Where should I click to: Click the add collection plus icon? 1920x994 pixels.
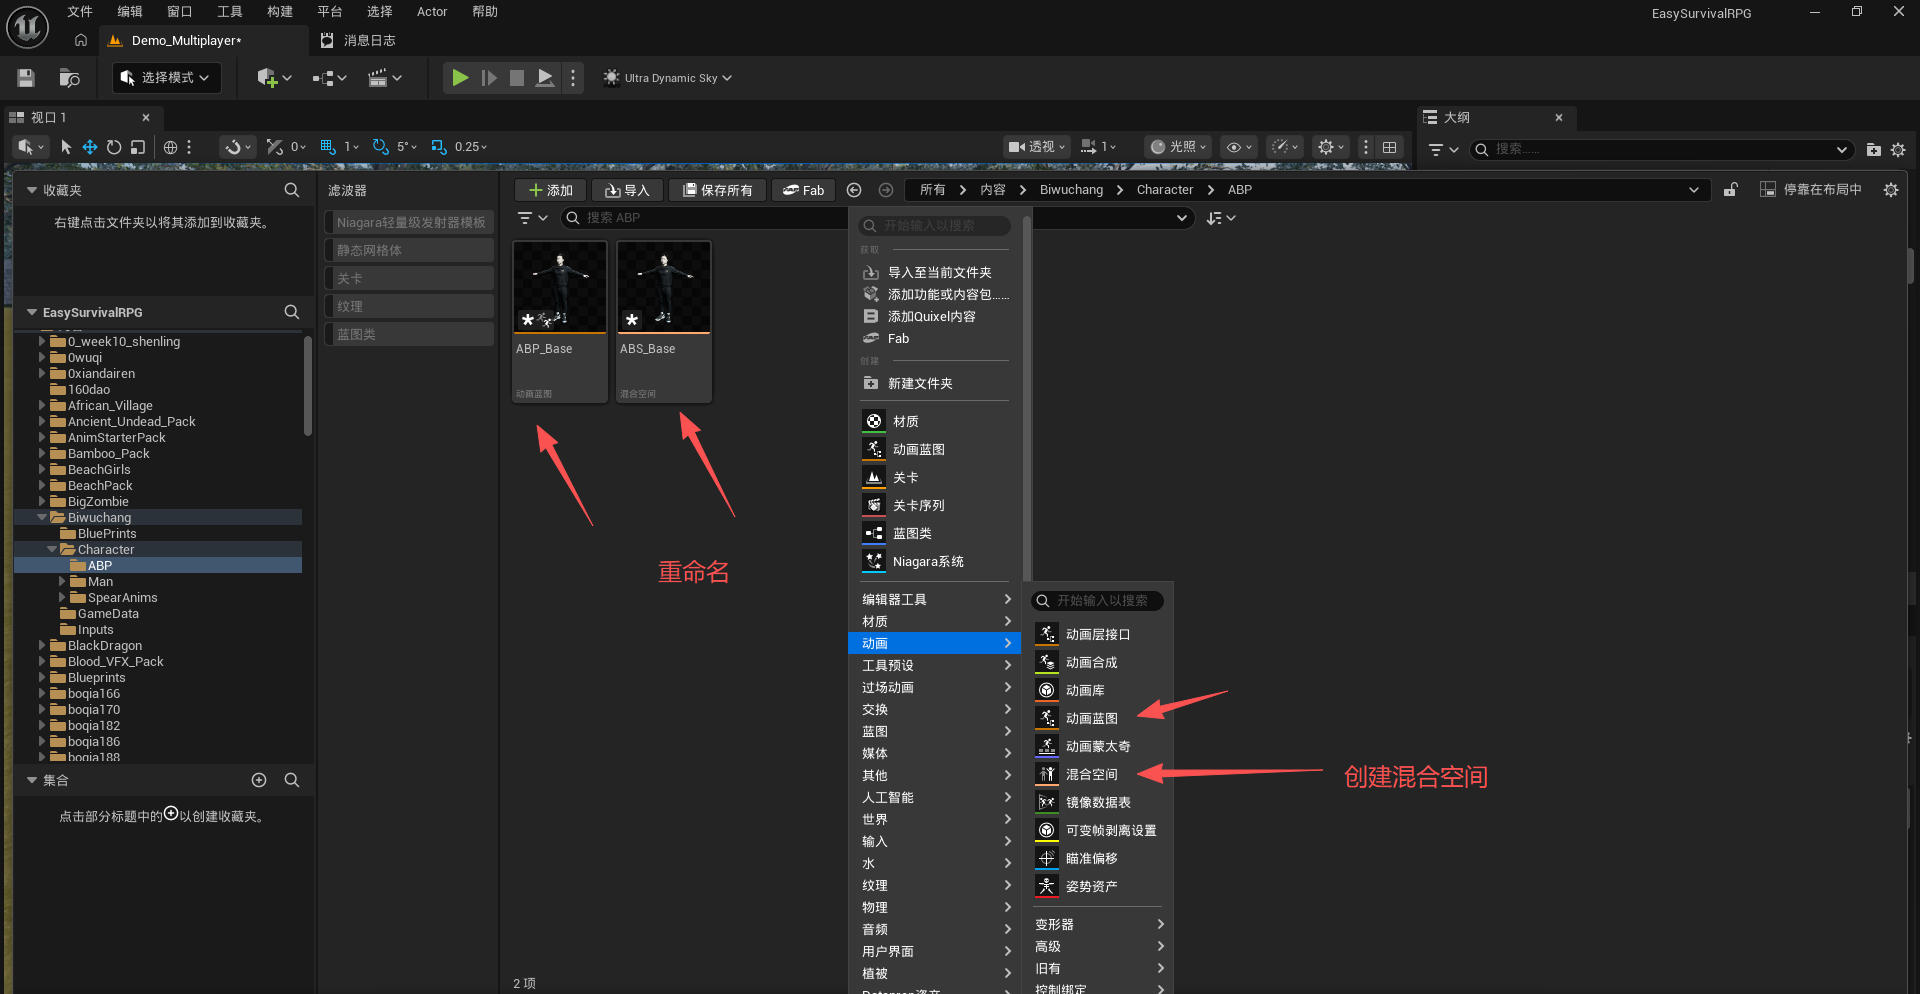tap(259, 780)
